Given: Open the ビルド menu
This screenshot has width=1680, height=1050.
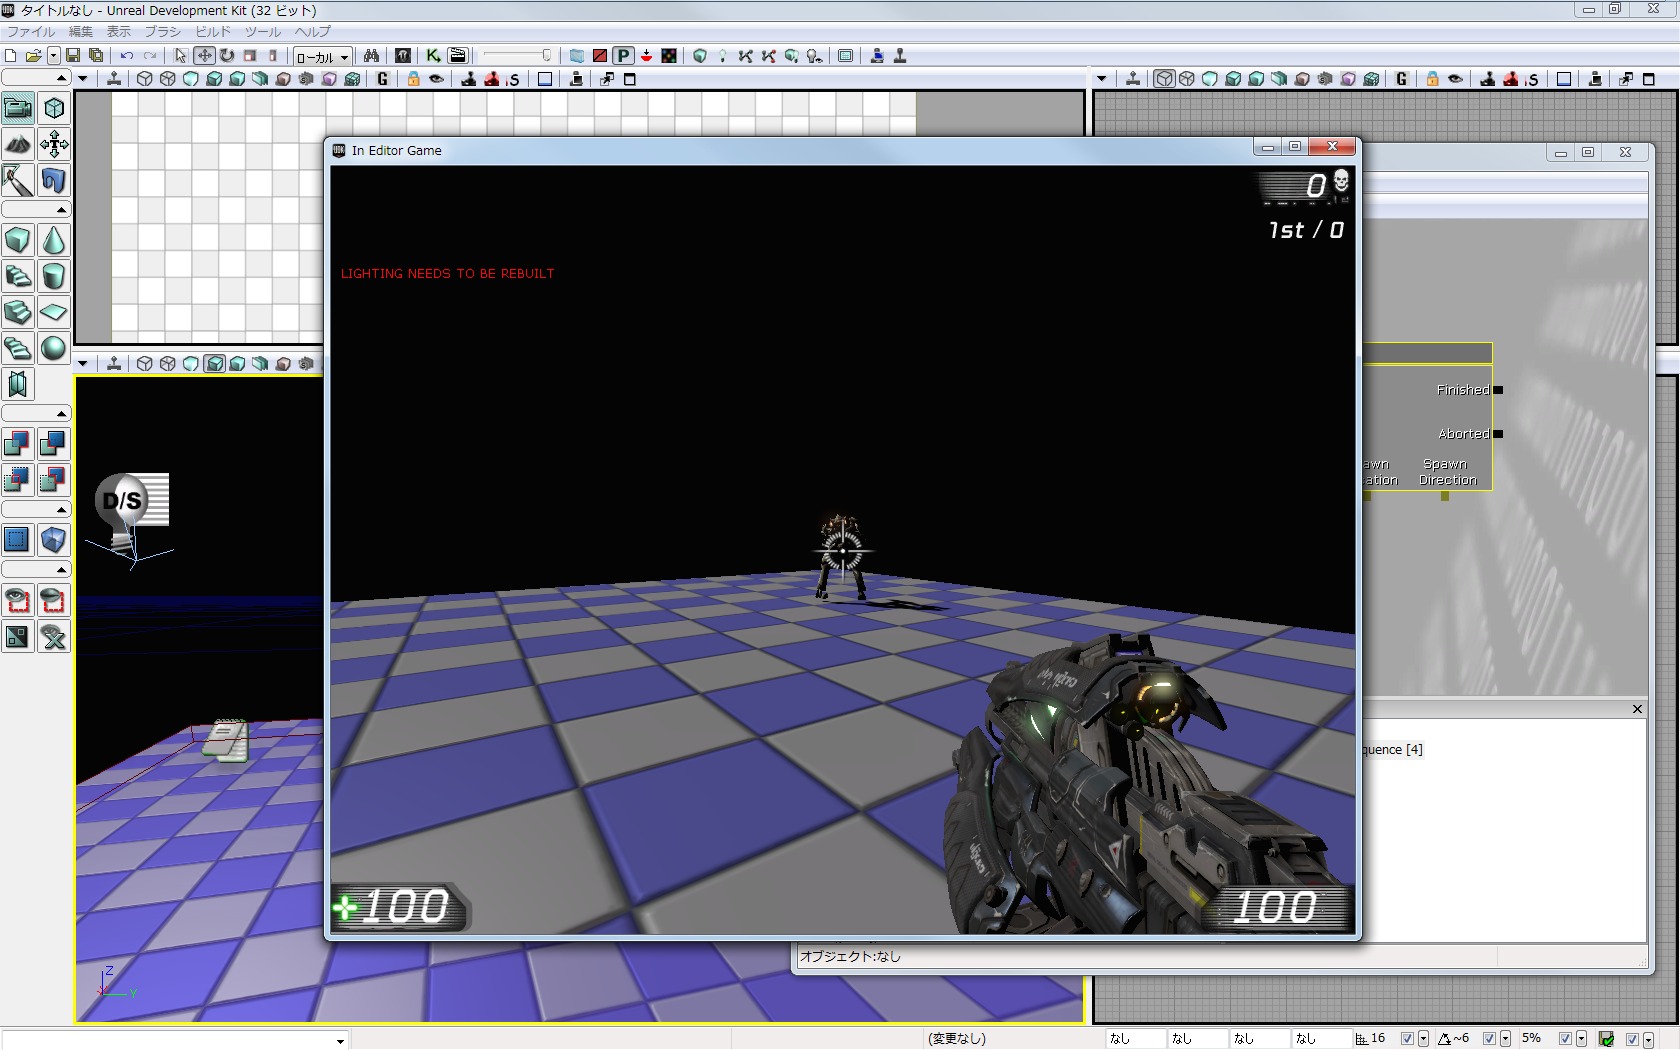Looking at the screenshot, I should click(212, 32).
